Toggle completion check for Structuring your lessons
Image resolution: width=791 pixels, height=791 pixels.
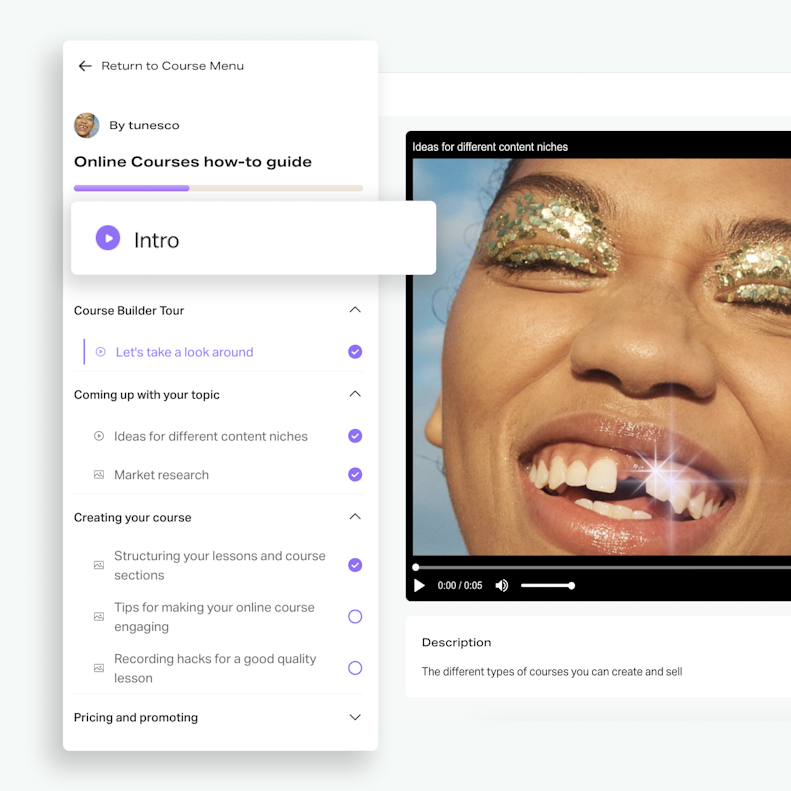click(x=355, y=565)
